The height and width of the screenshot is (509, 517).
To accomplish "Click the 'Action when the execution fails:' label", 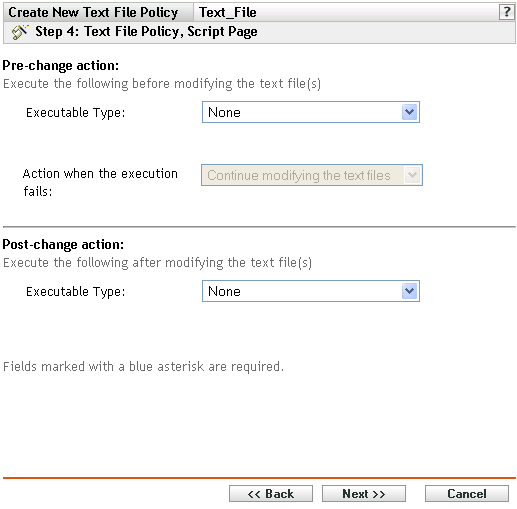I will (100, 182).
